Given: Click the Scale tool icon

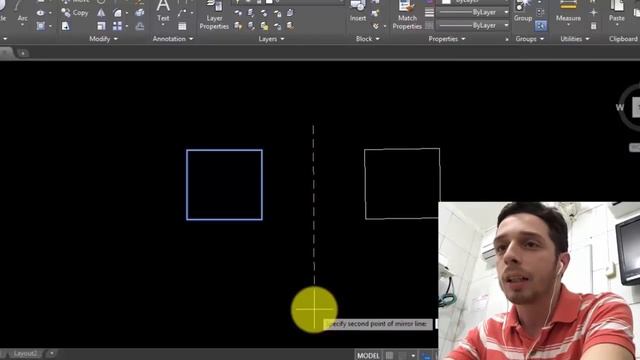Looking at the screenshot, I should tap(101, 27).
